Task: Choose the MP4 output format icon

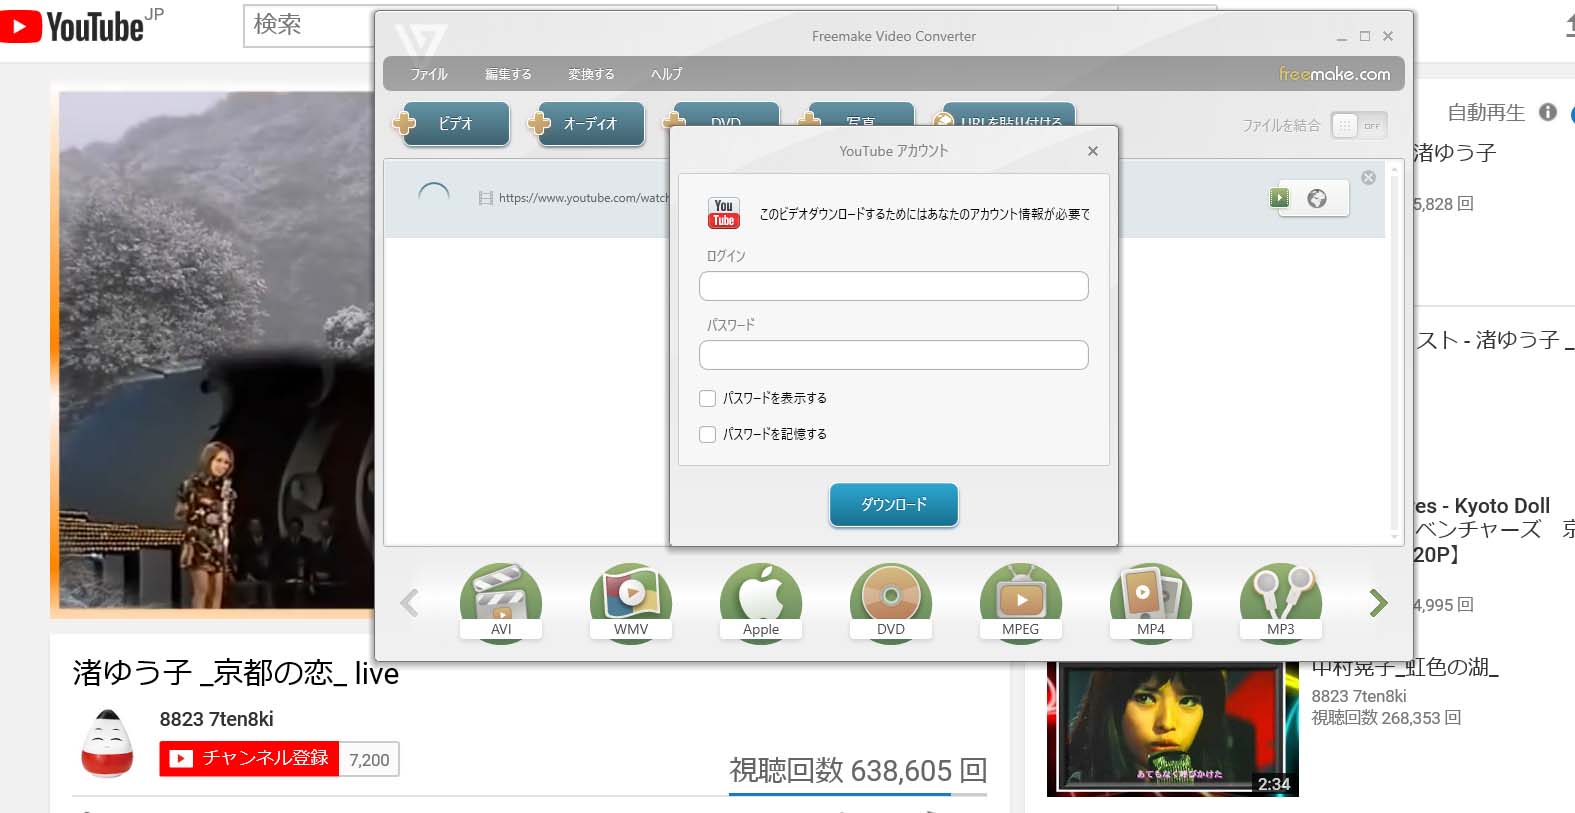Action: click(x=1151, y=602)
